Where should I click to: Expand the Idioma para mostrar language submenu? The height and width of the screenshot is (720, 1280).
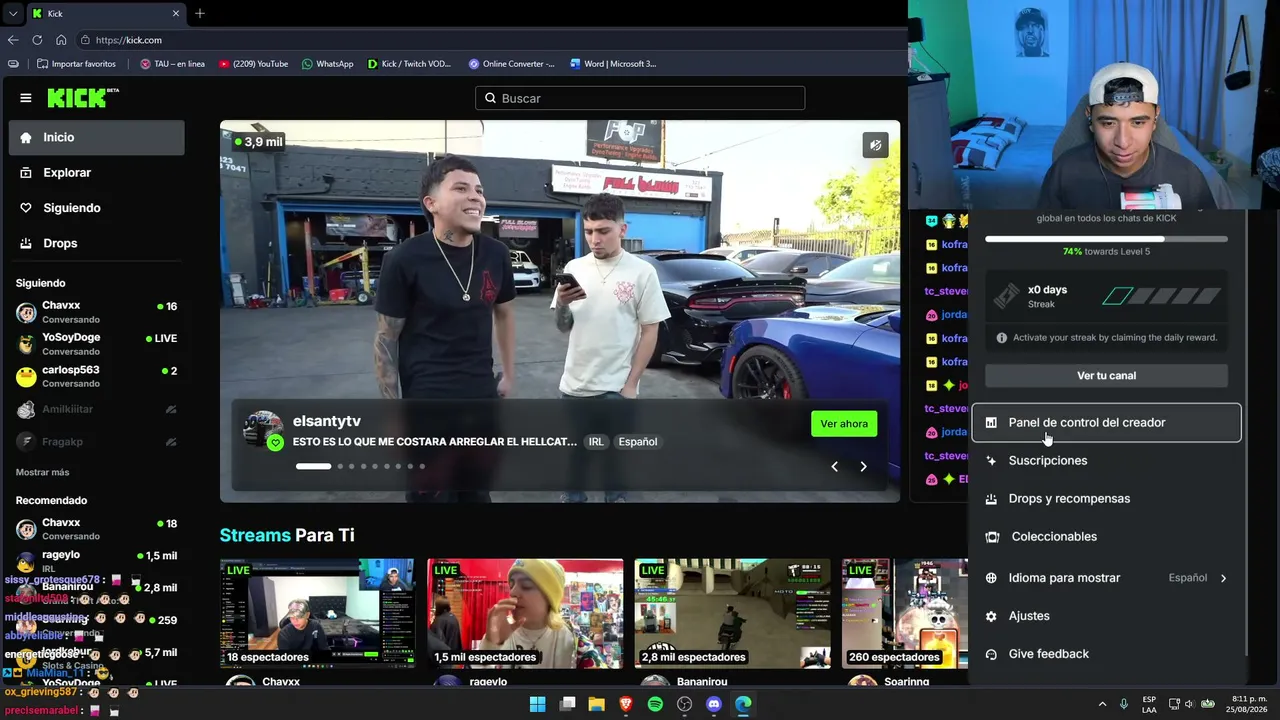coord(1106,578)
